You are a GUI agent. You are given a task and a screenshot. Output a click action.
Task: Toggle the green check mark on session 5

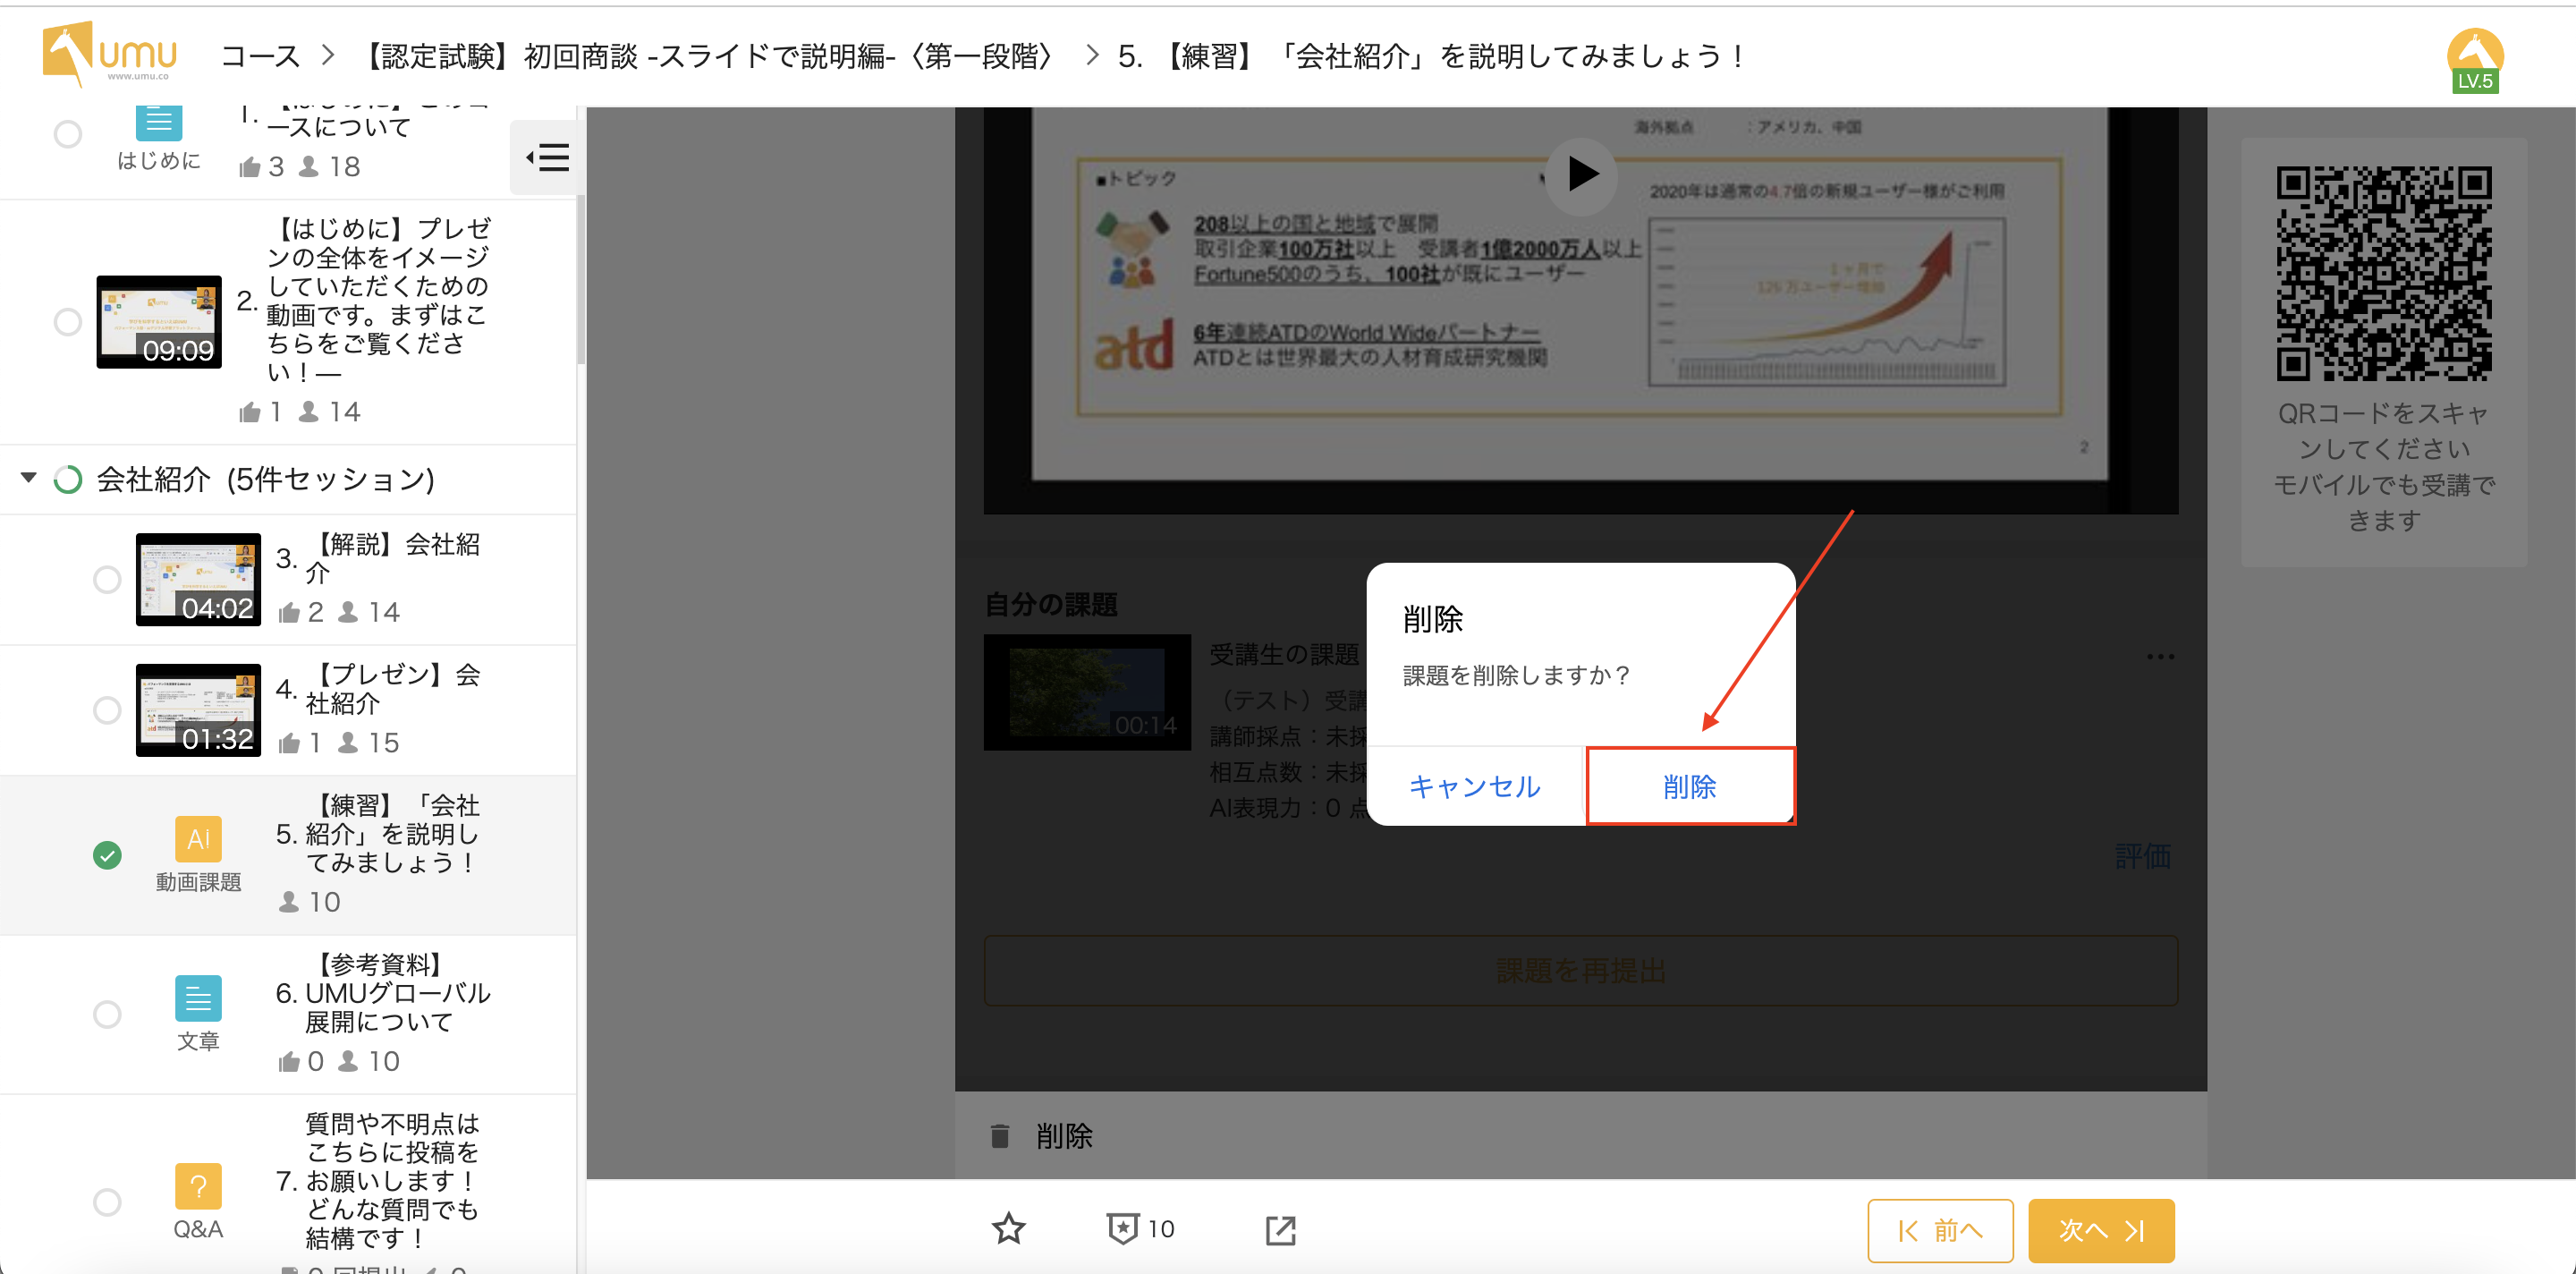tap(107, 855)
